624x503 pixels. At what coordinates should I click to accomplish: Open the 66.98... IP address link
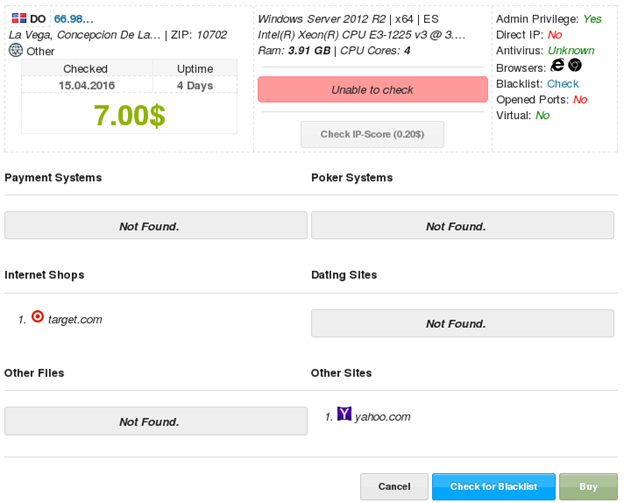[x=73, y=19]
